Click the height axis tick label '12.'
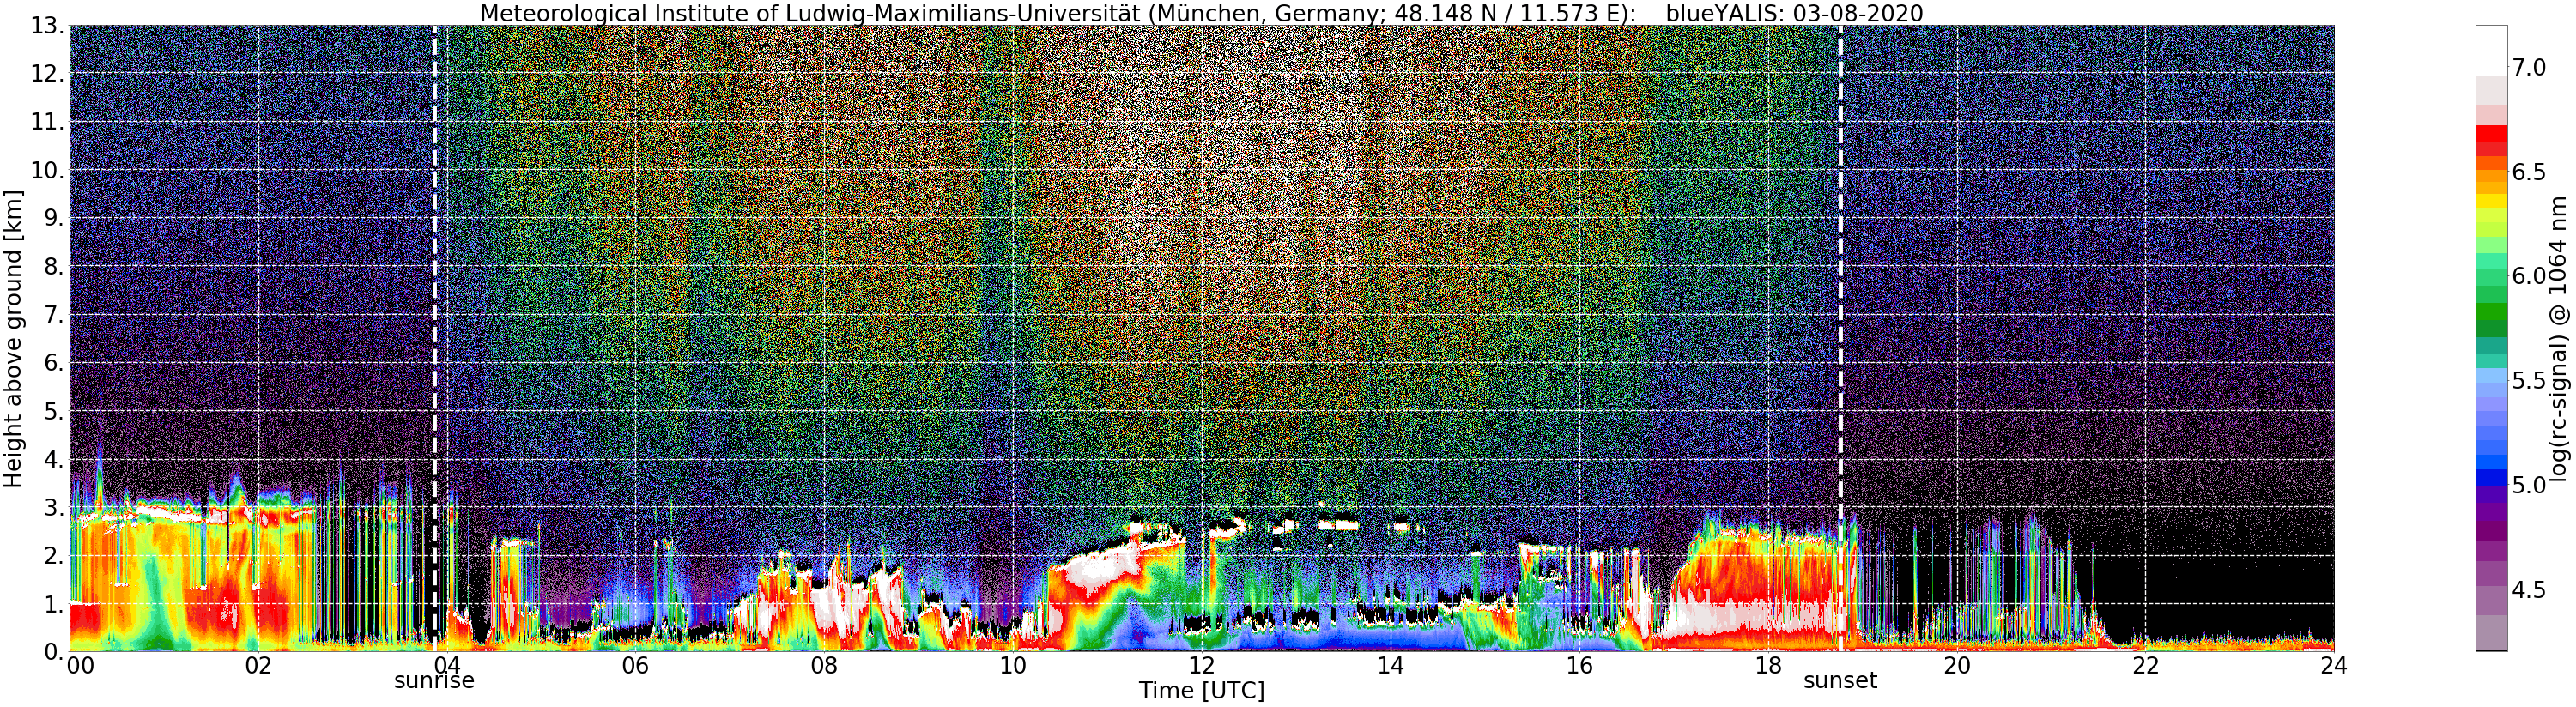This screenshot has width=2576, height=707. [x=46, y=74]
